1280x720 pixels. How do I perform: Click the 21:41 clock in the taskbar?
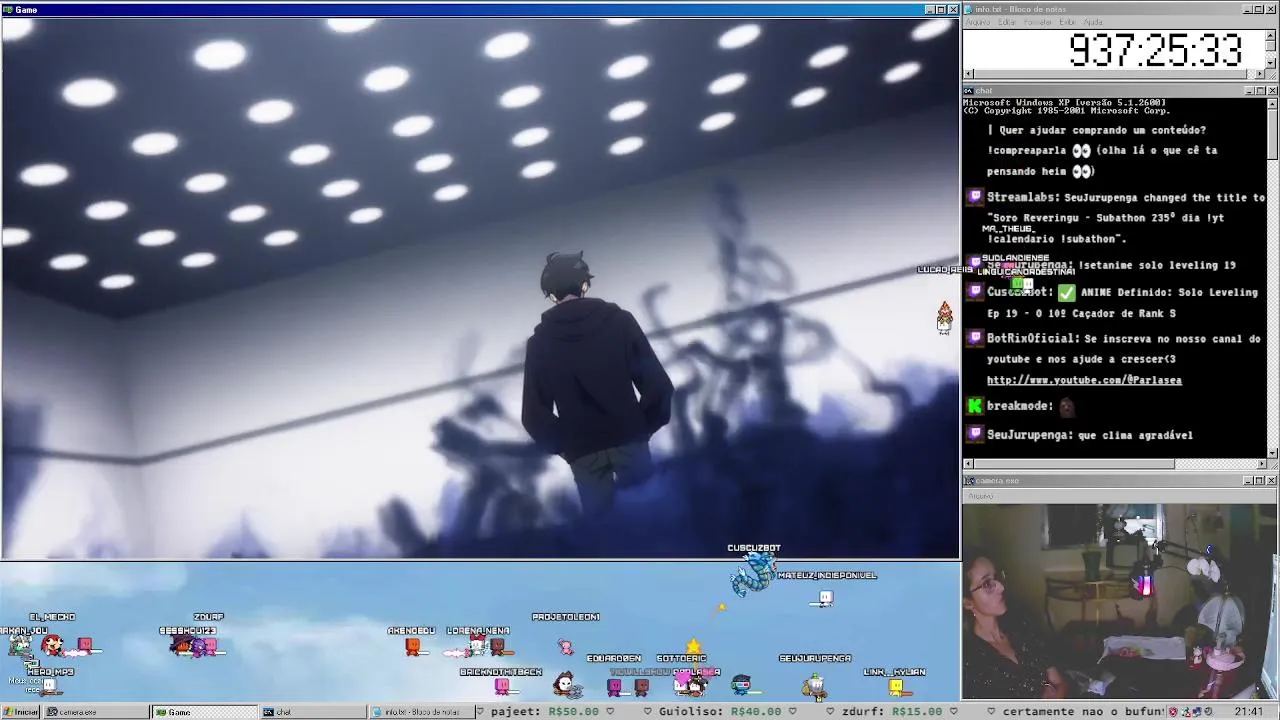tap(1248, 712)
